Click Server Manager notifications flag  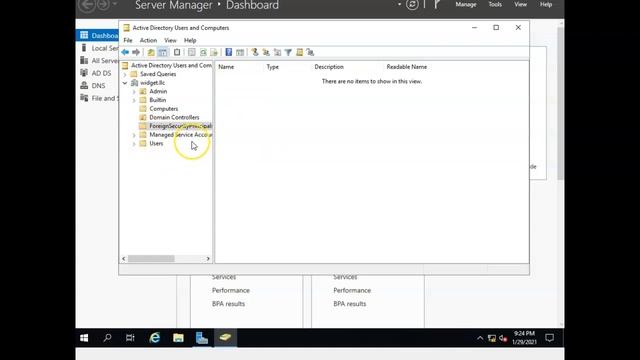pos(437,4)
